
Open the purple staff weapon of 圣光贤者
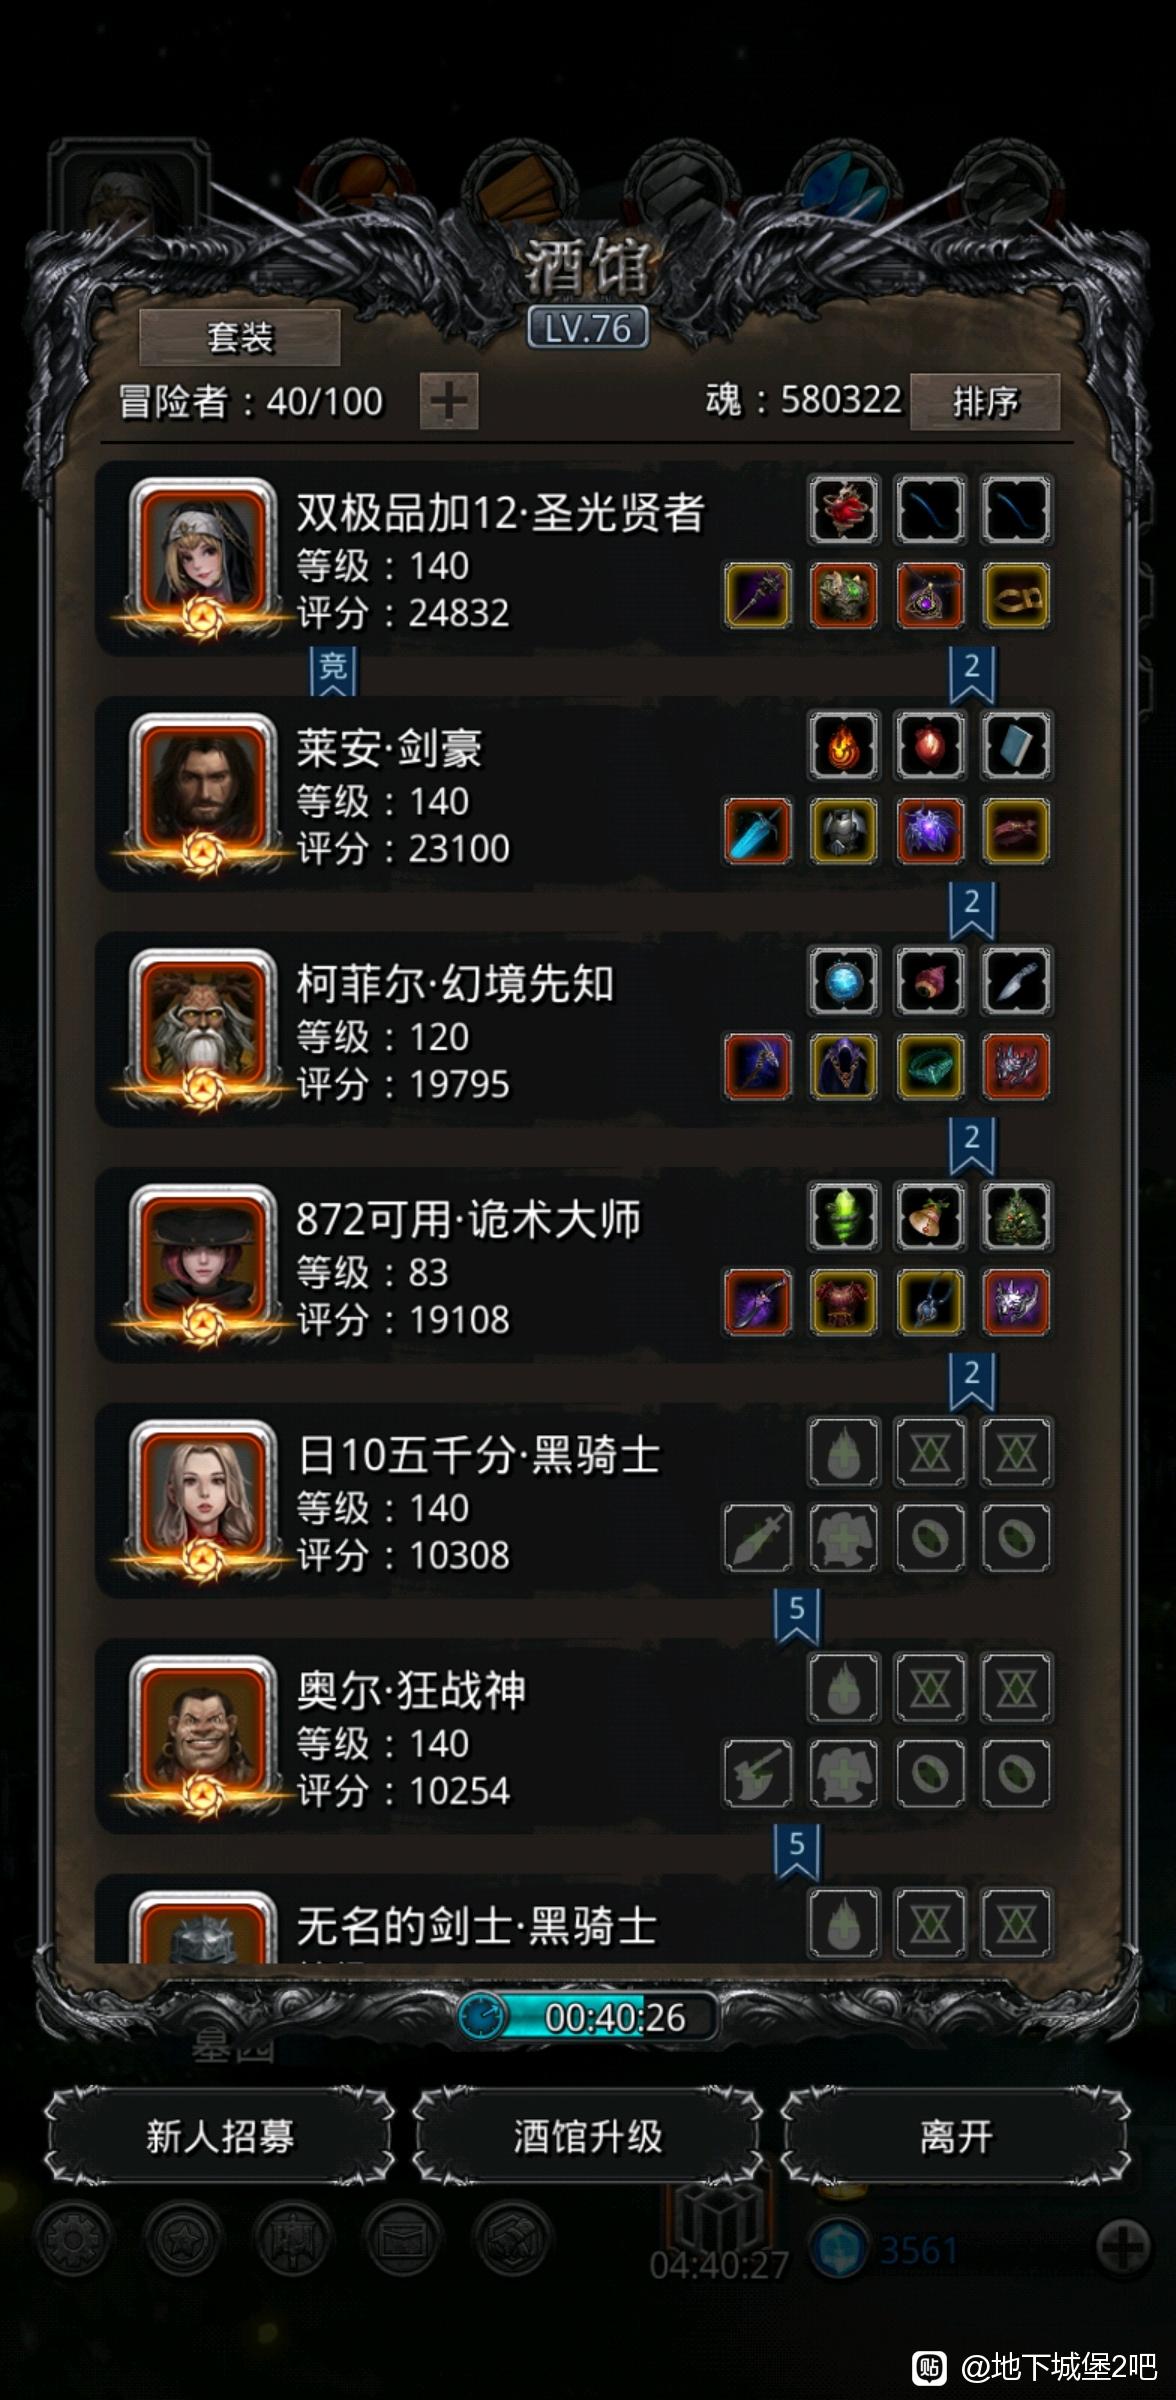click(x=758, y=596)
